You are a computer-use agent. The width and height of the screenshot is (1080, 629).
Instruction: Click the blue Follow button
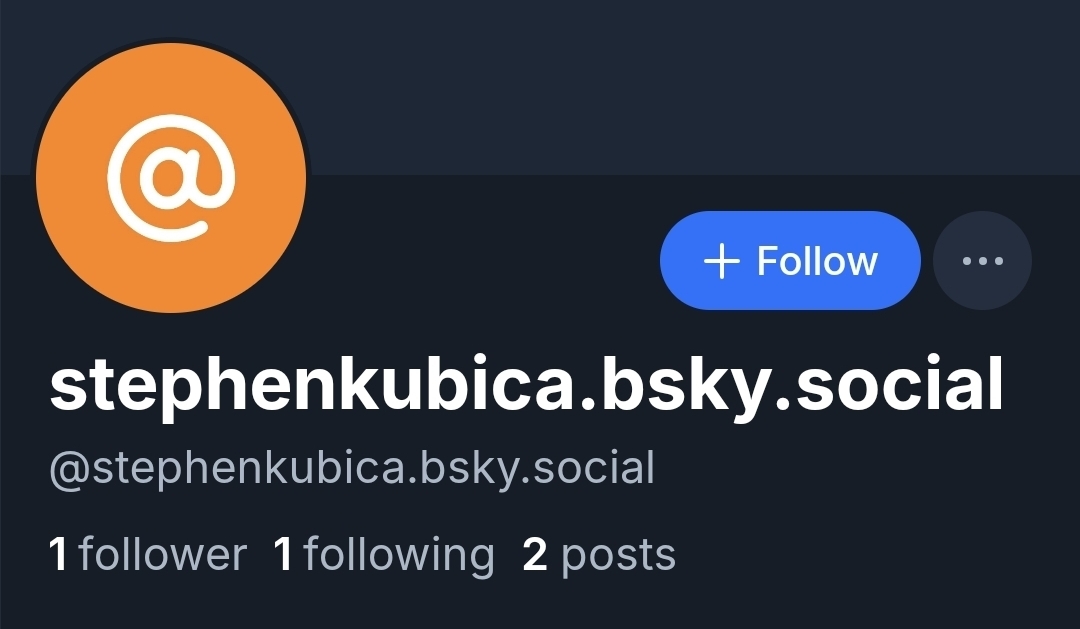(790, 260)
